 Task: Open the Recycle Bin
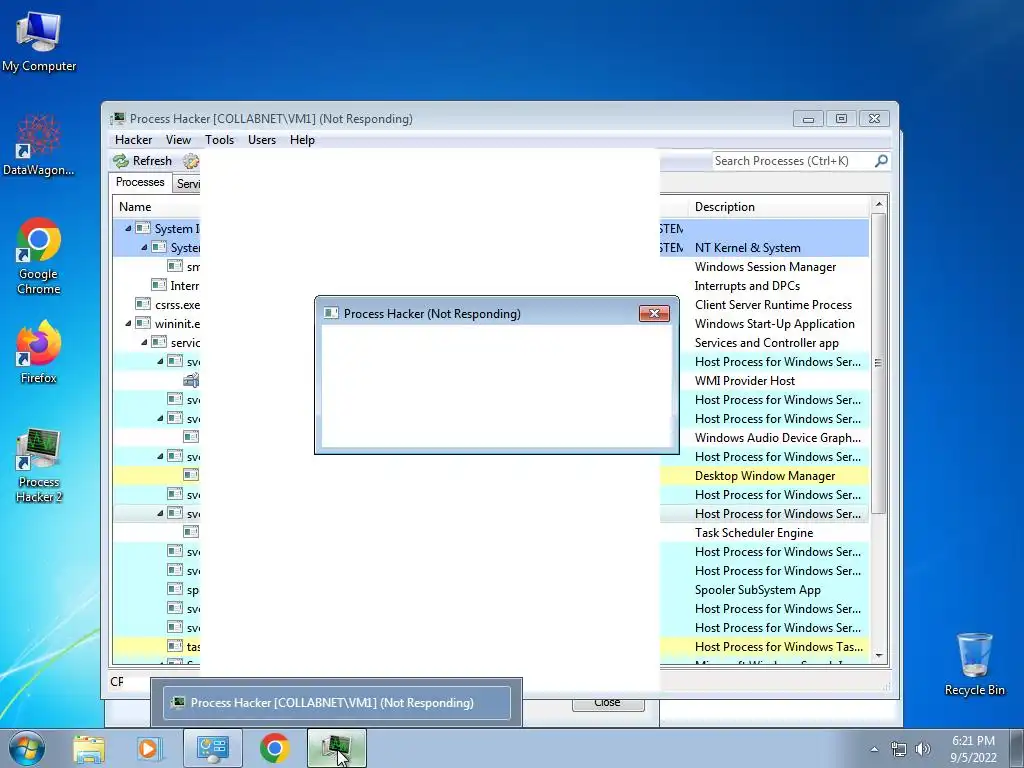tap(974, 664)
